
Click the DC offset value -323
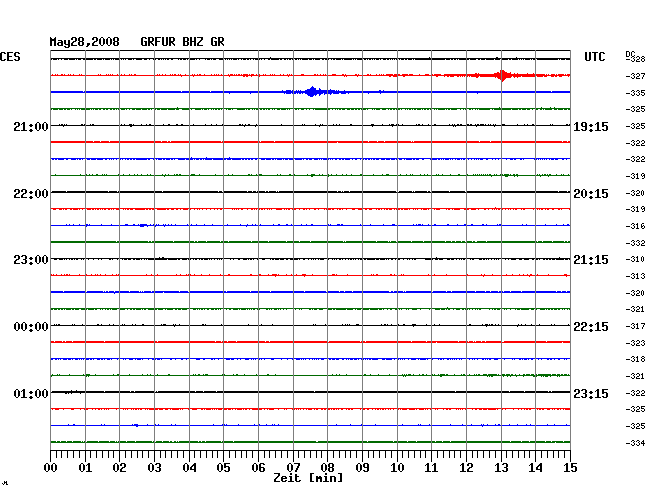tap(635, 343)
